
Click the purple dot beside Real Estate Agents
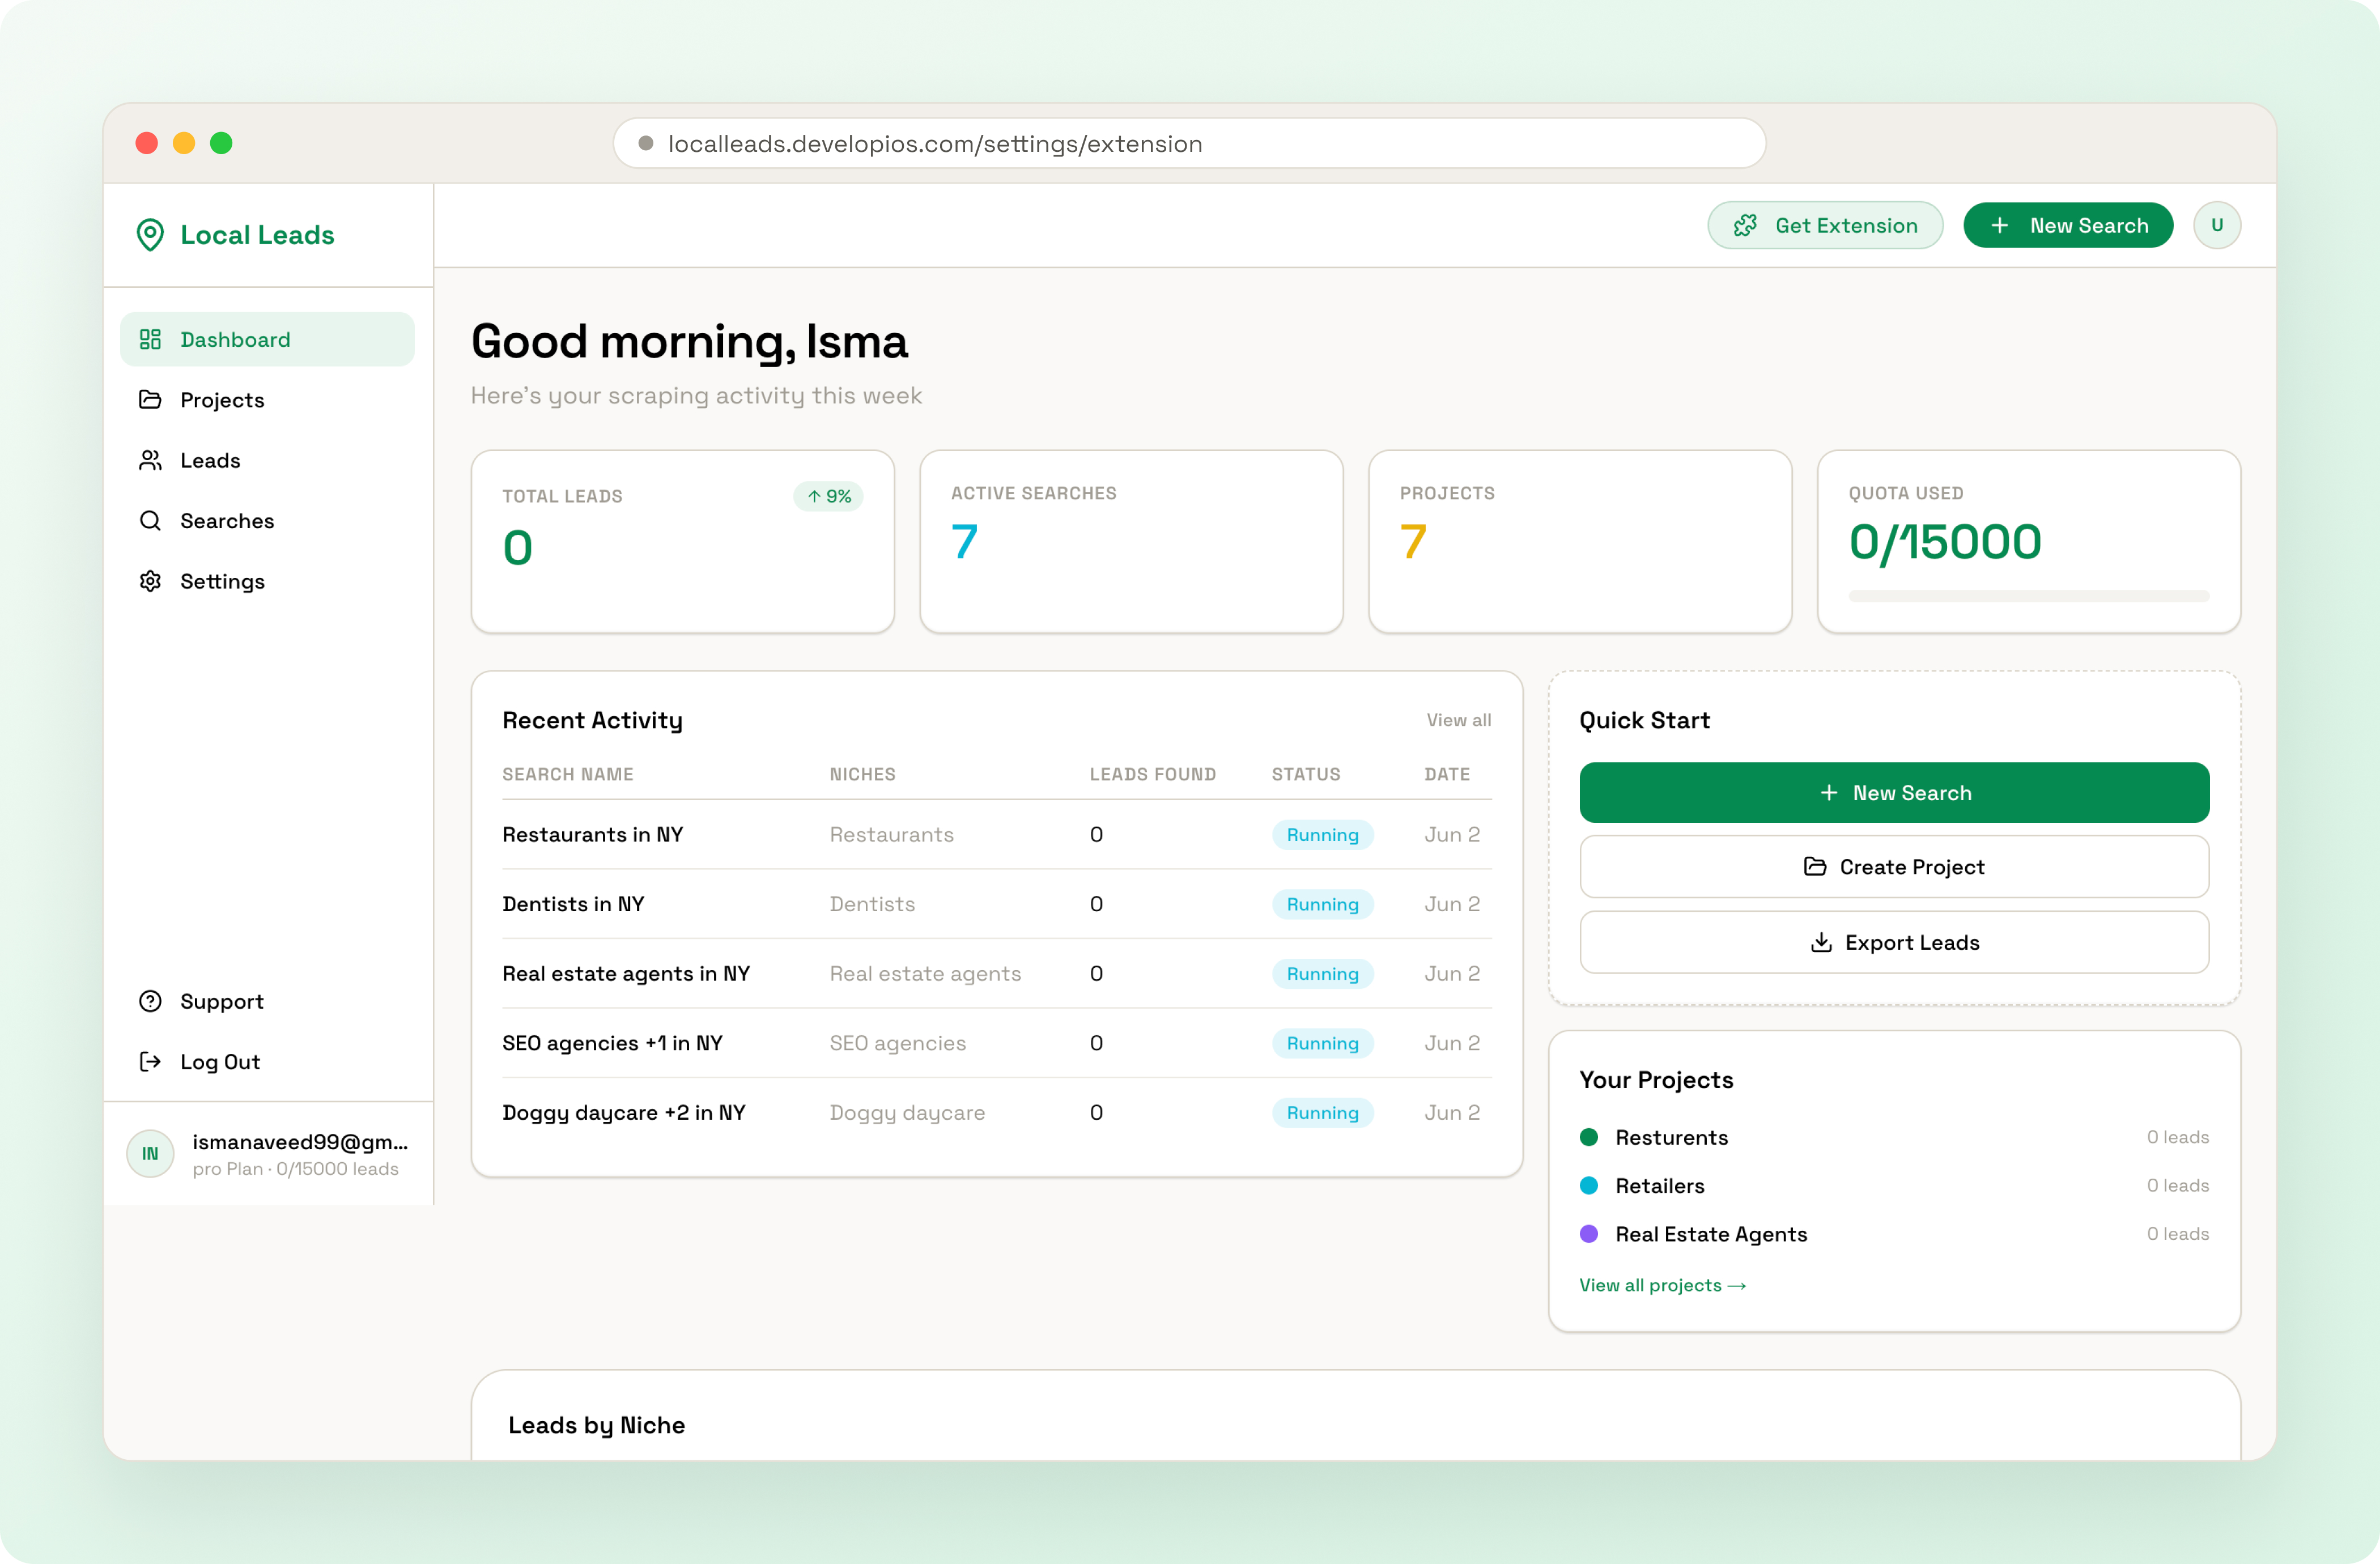point(1589,1234)
